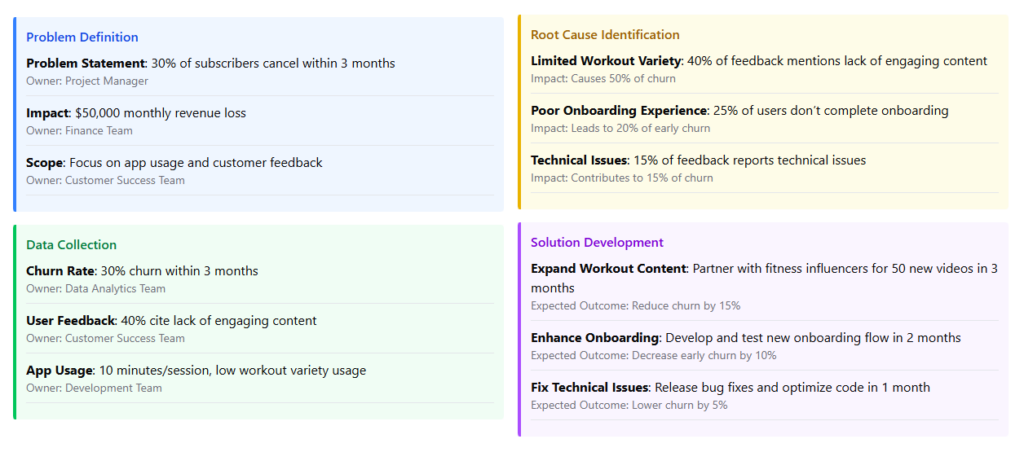Click the Owner: Development Team text
The width and height of the screenshot is (1024, 452).
coord(94,388)
